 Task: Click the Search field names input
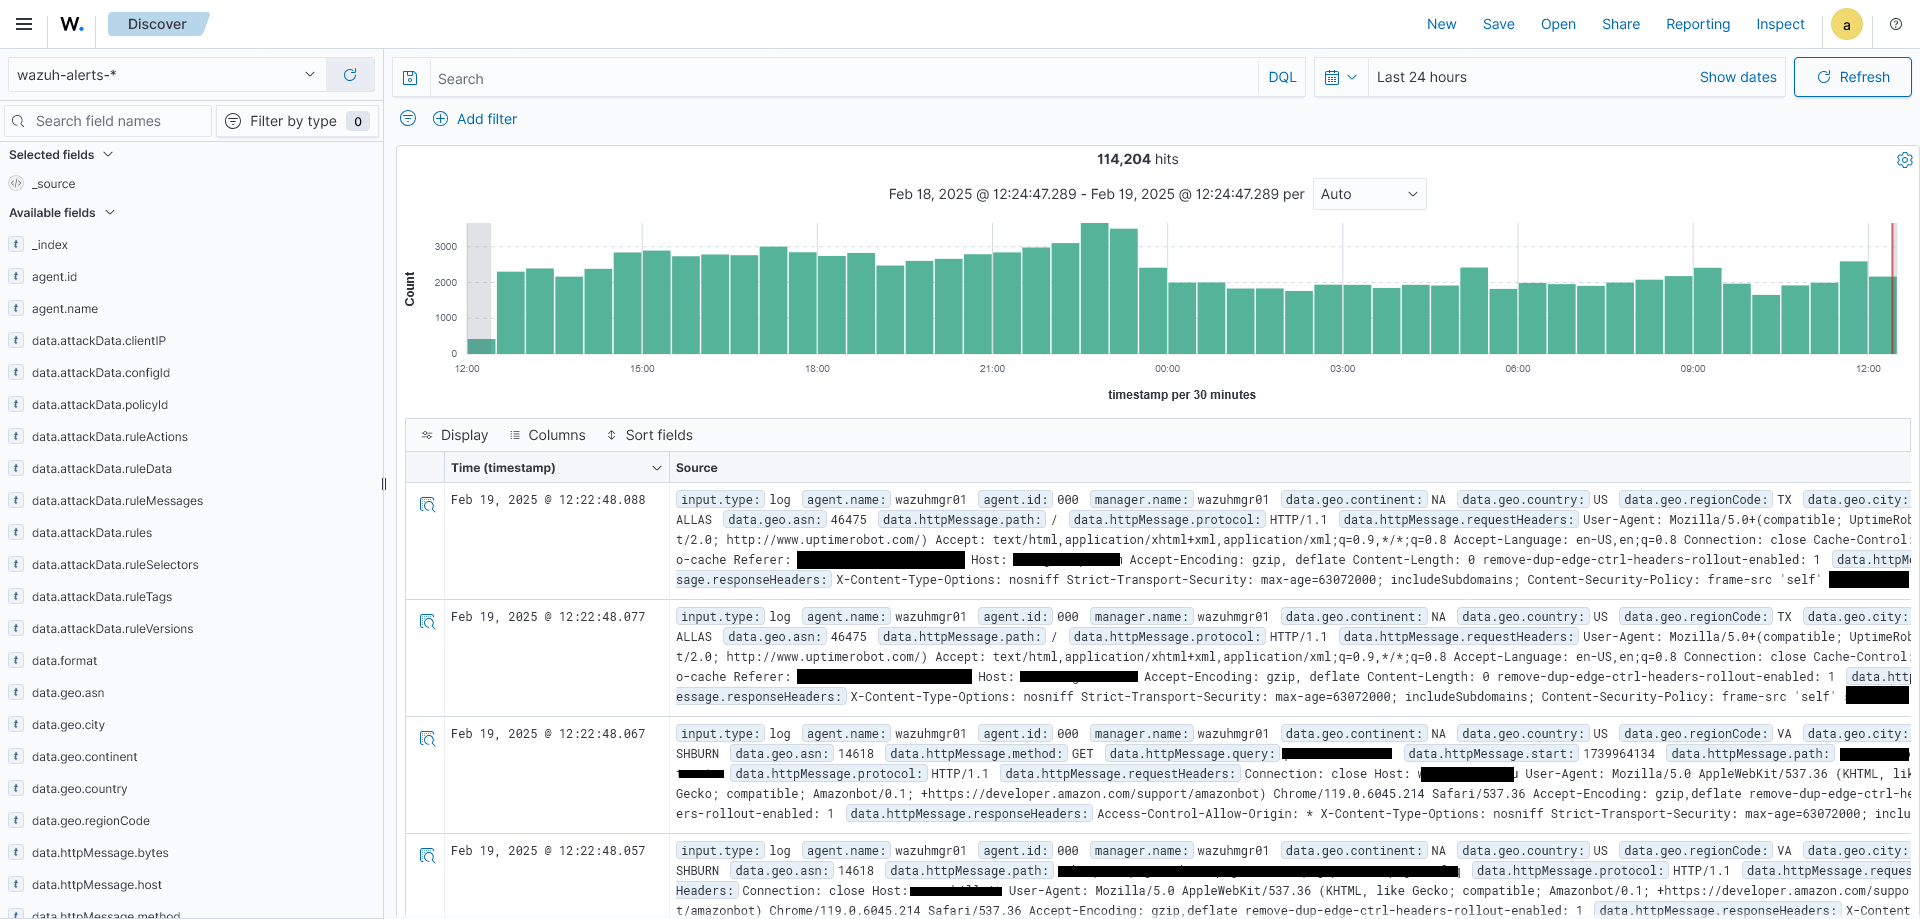(108, 121)
